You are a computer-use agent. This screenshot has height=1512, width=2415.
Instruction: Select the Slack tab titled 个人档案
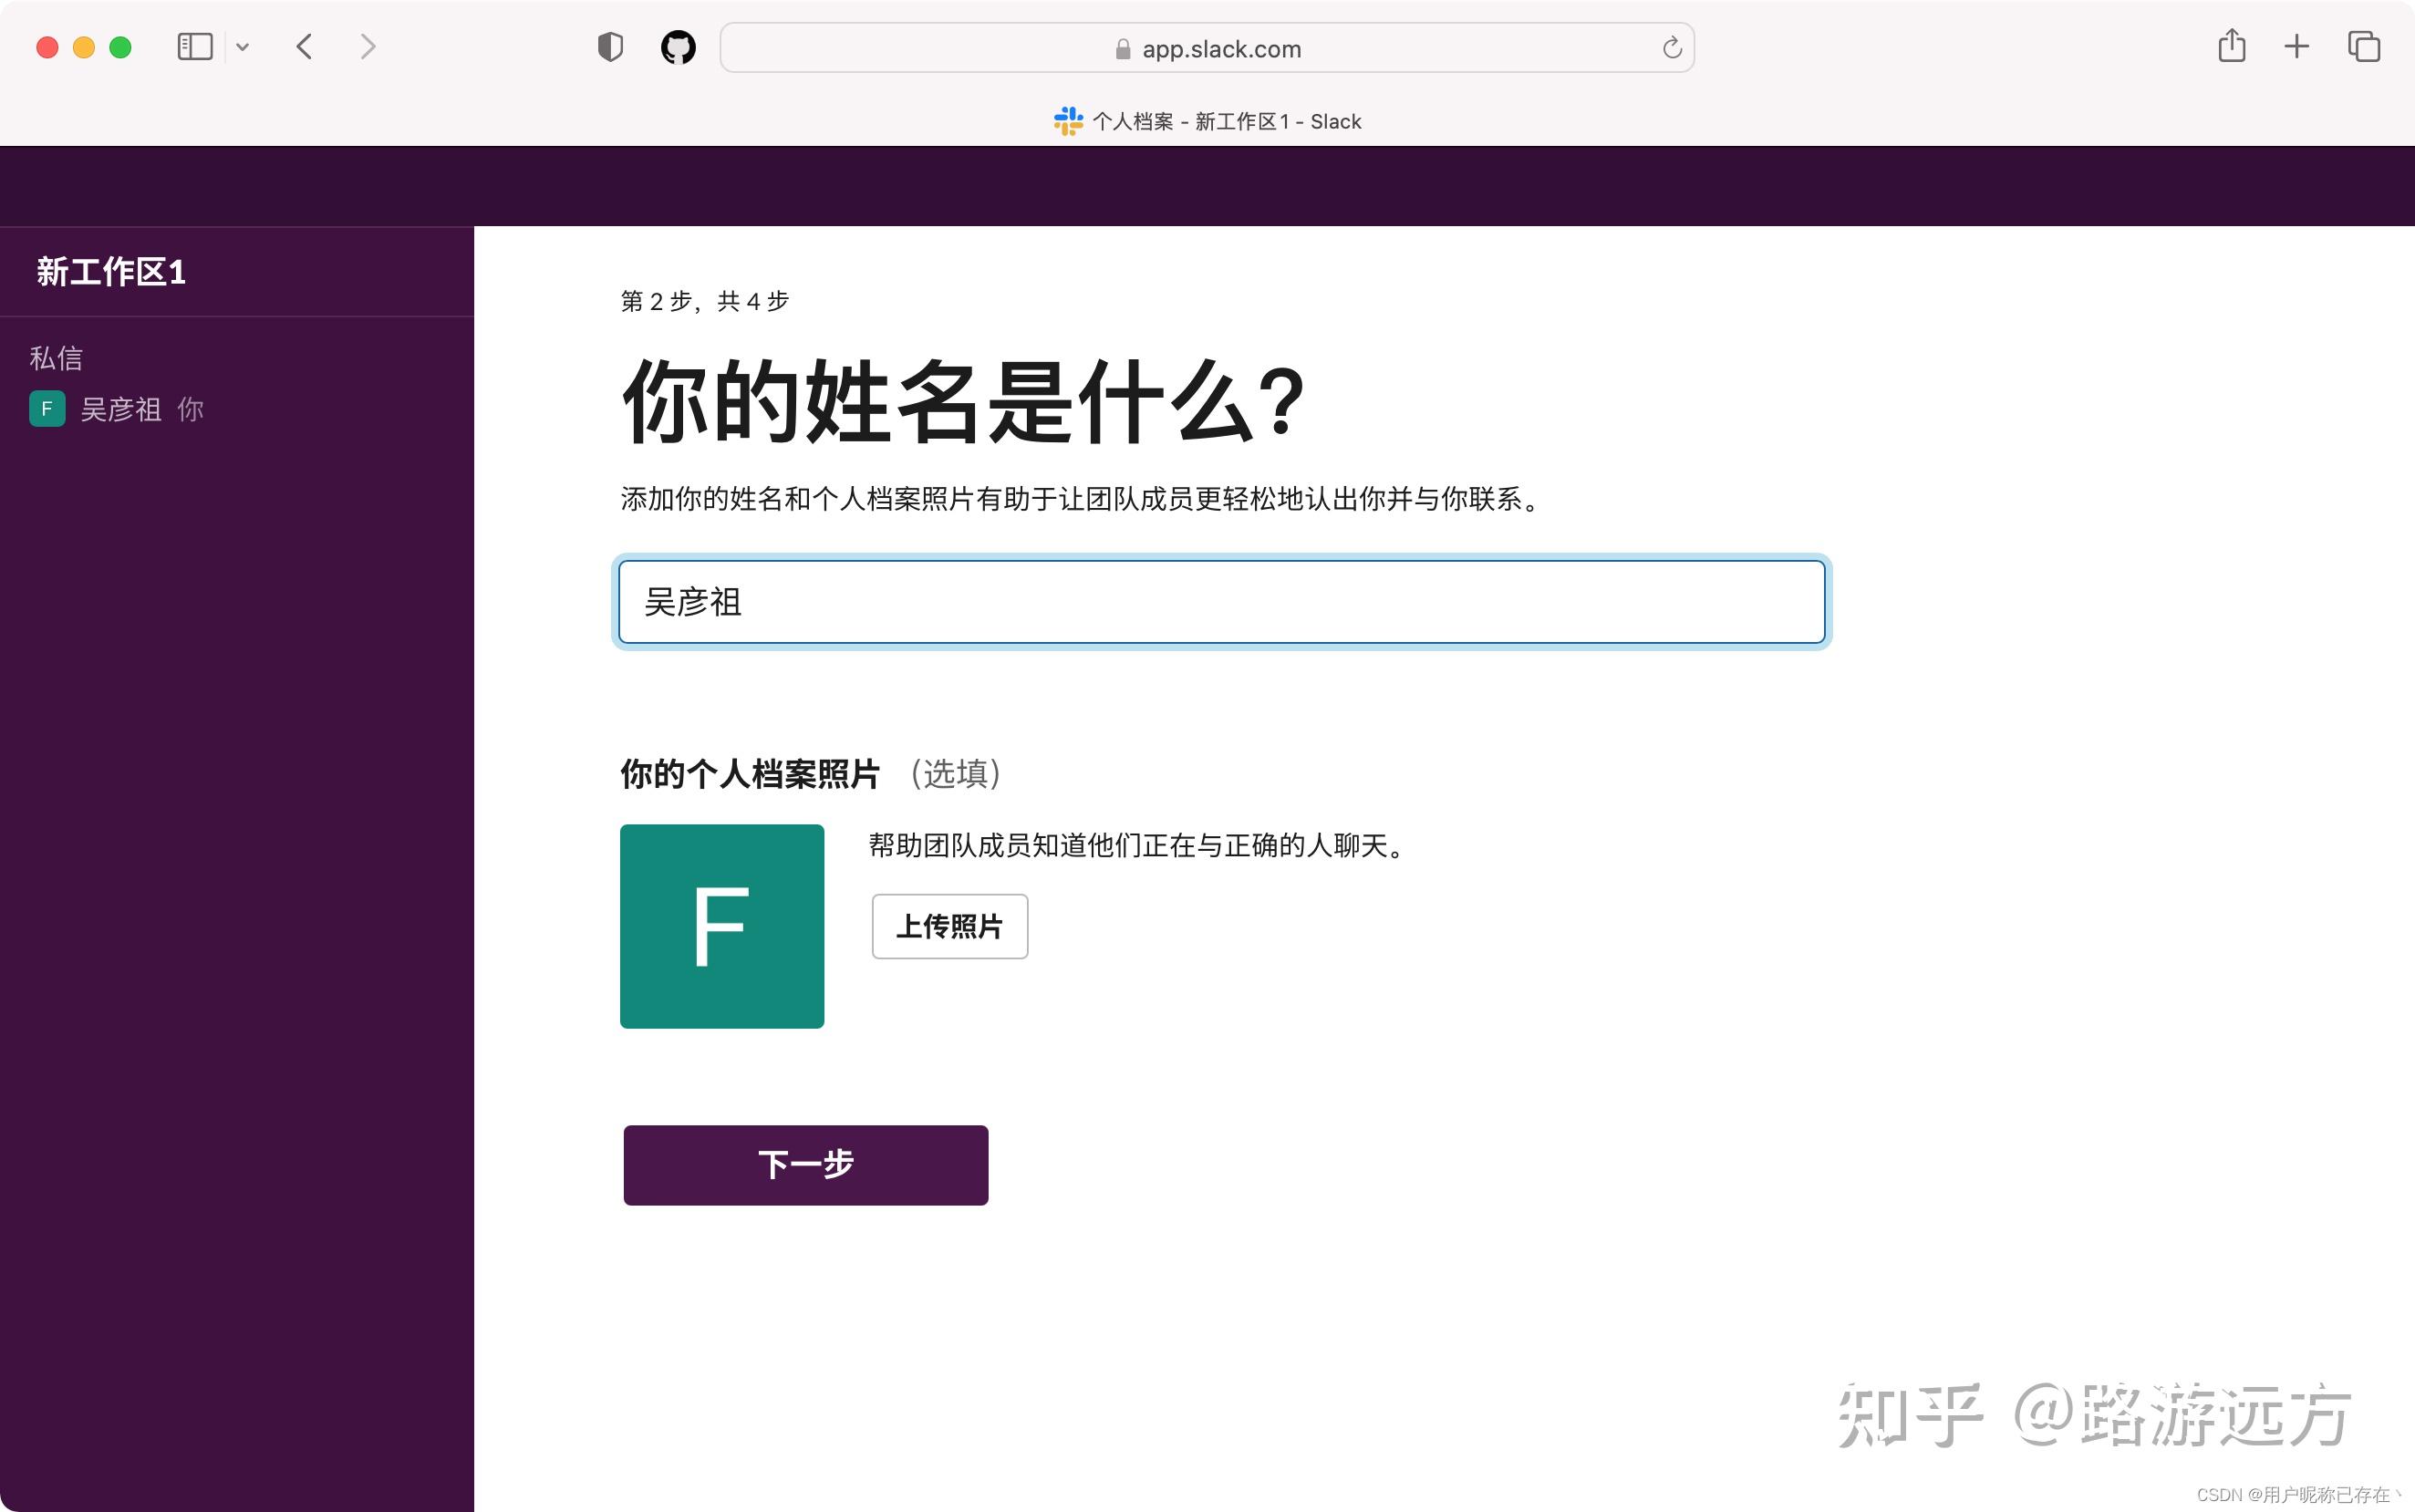pos(1207,121)
